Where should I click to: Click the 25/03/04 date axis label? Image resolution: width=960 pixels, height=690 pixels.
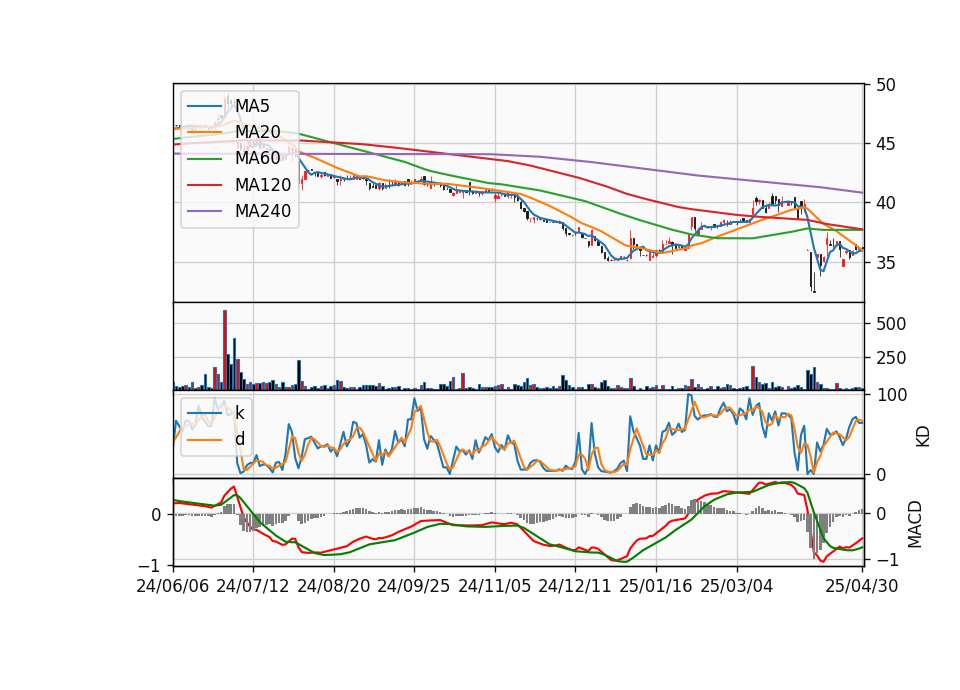737,586
